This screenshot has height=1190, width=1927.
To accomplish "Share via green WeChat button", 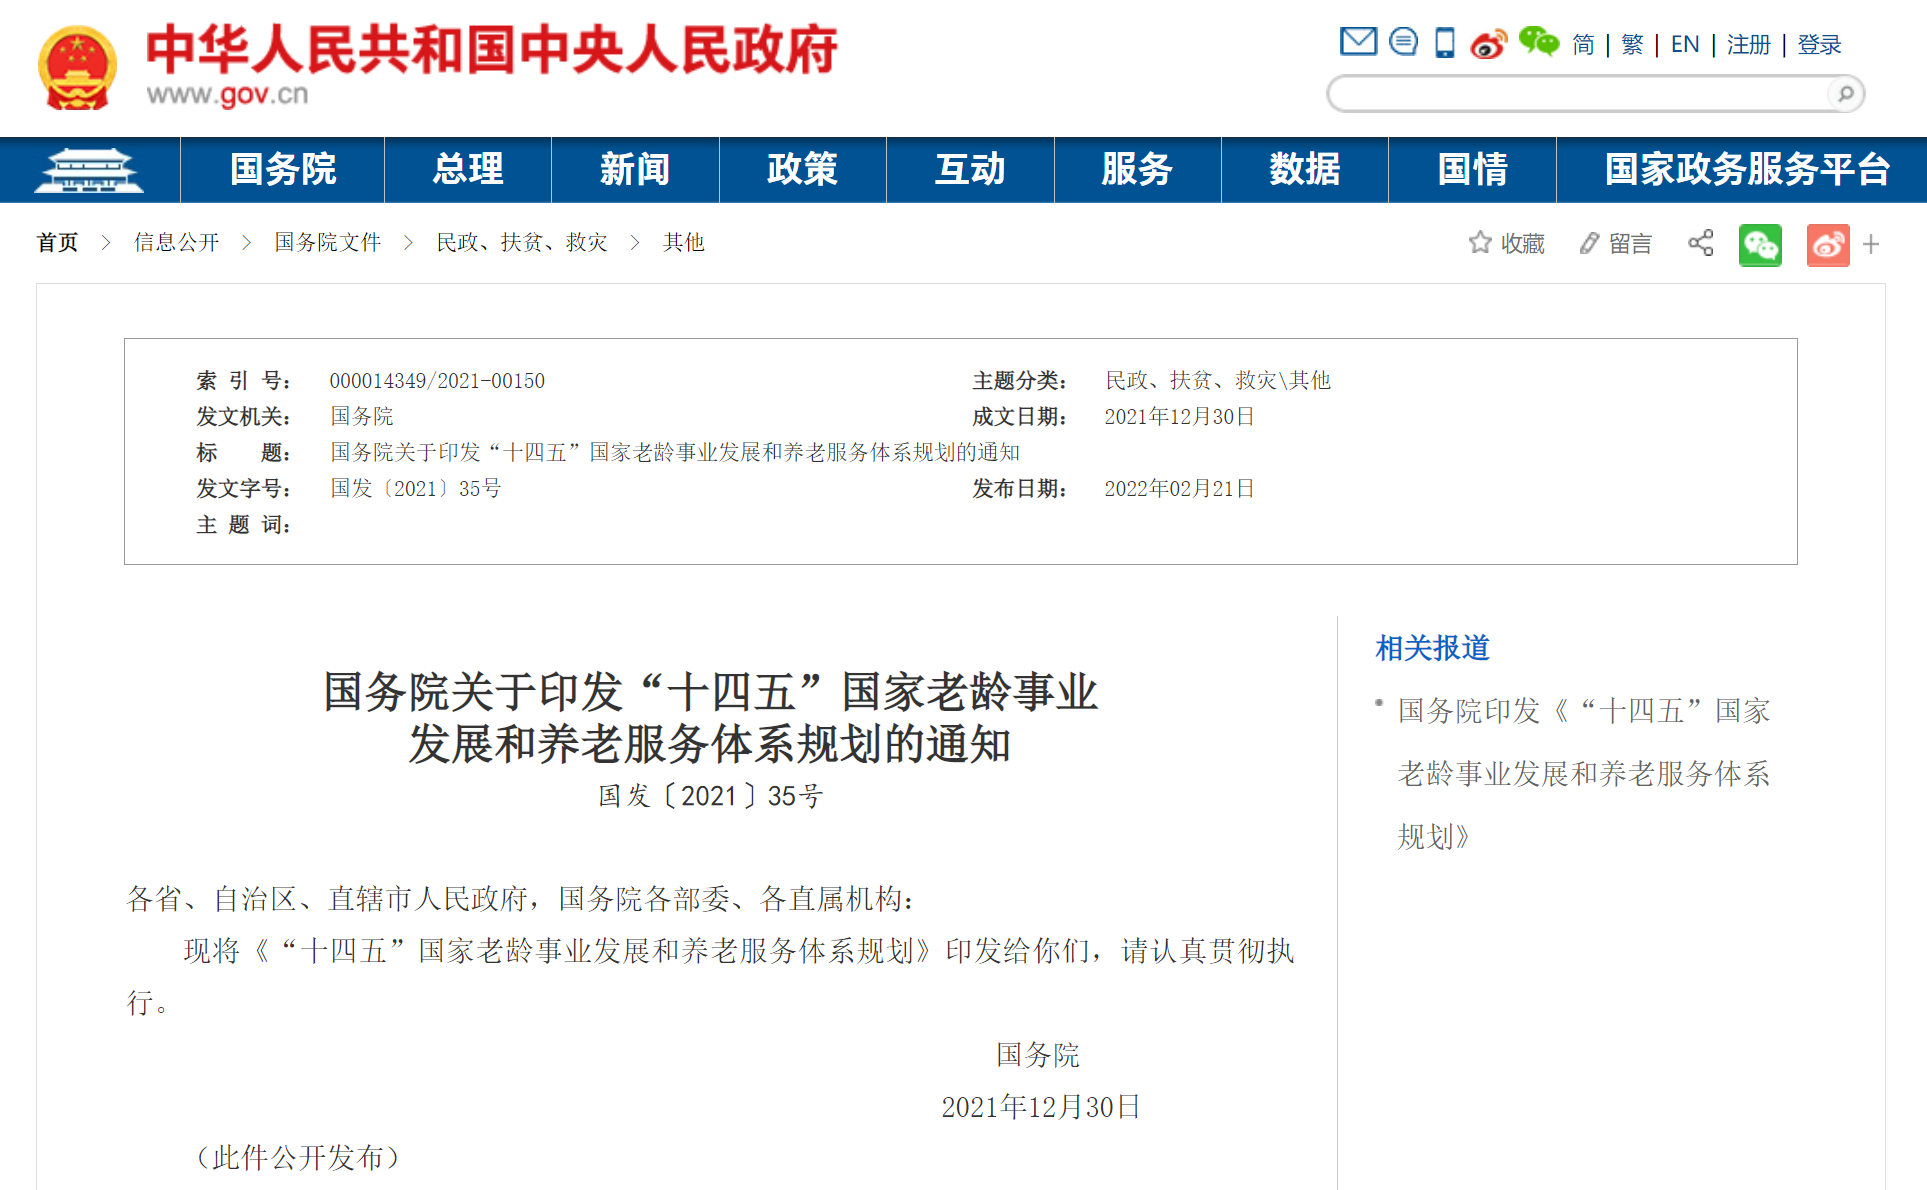I will point(1760,245).
